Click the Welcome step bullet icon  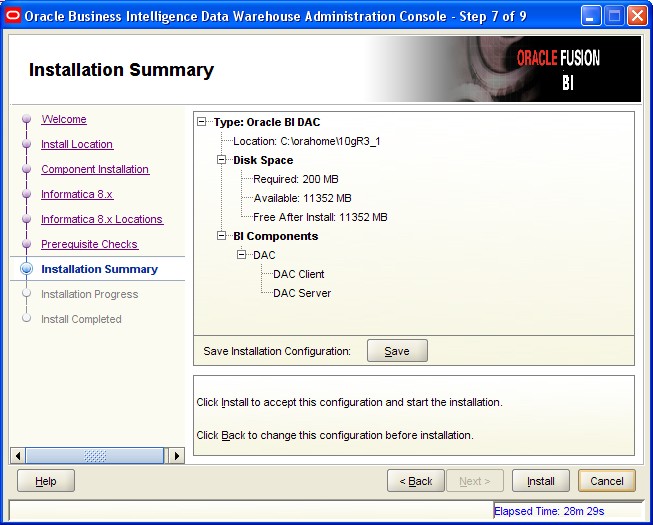tap(27, 120)
